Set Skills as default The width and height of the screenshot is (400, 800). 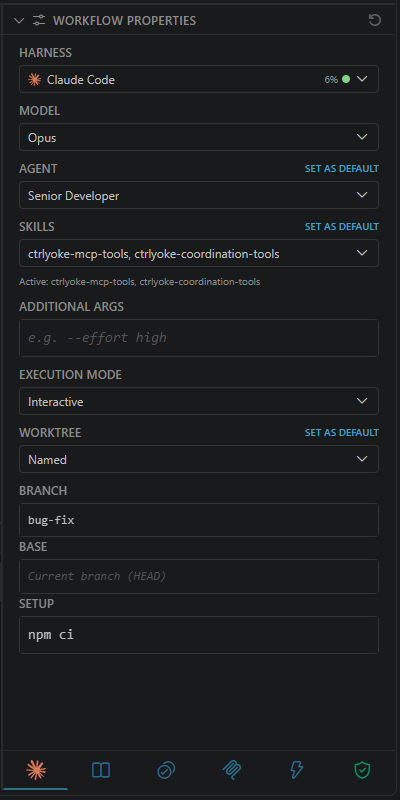click(x=342, y=227)
